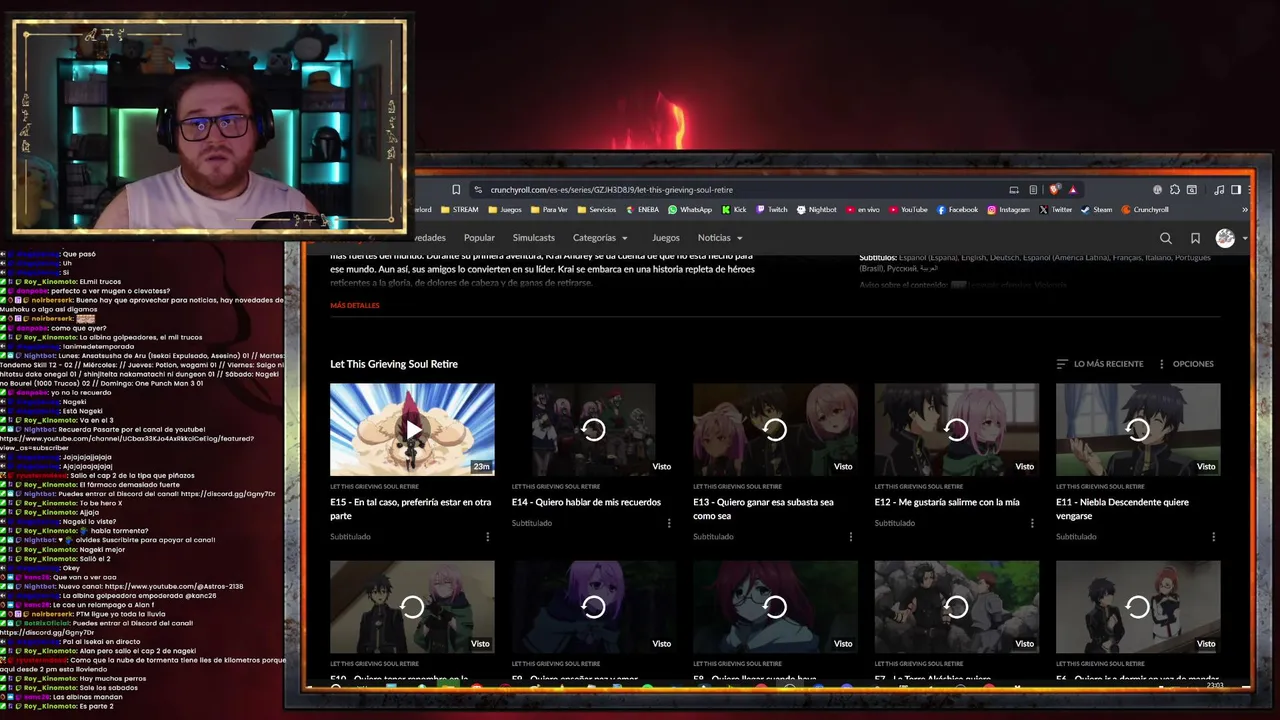Screen dimensions: 1280x720
Task: Open the Crunchyroll watchlist bookmark icon
Action: [x=1195, y=238]
